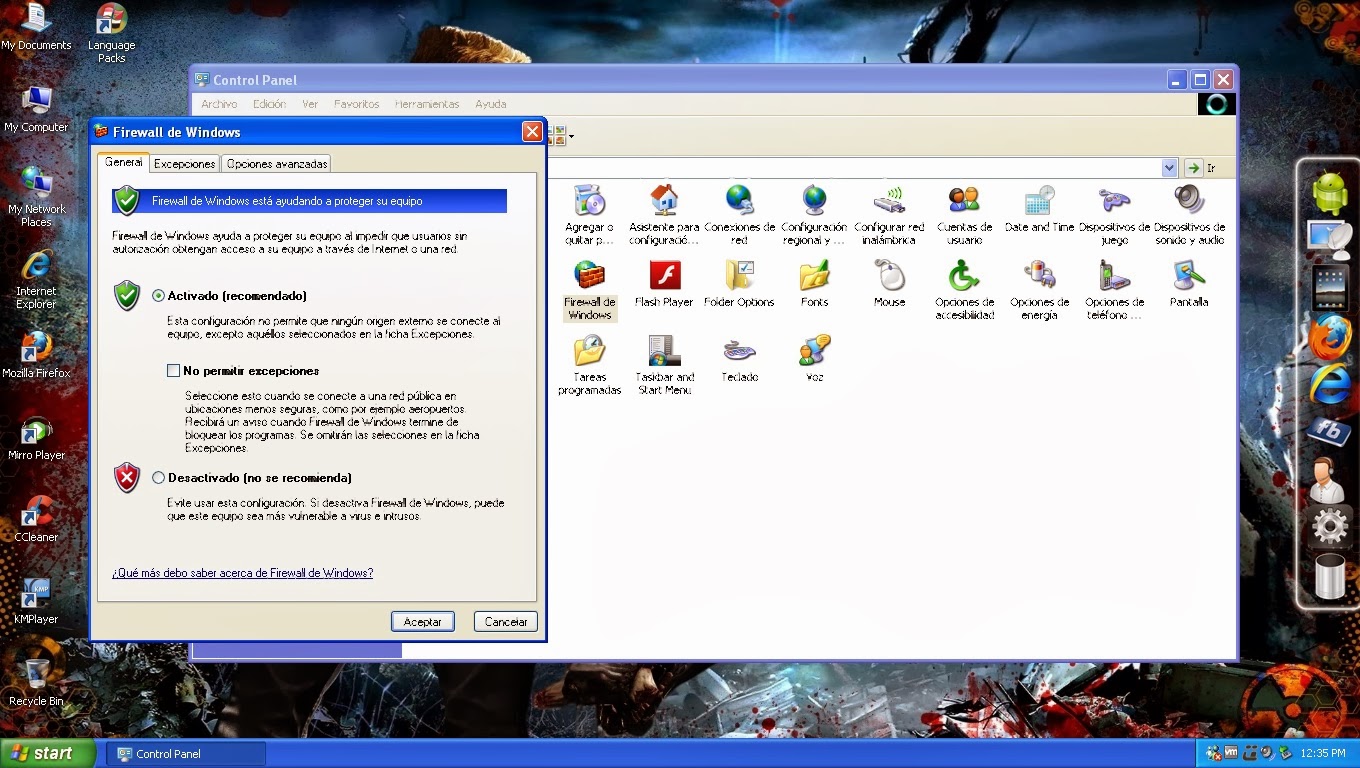Select the Firewall de Windows Control Panel icon
Image resolution: width=1360 pixels, height=768 pixels.
point(589,290)
